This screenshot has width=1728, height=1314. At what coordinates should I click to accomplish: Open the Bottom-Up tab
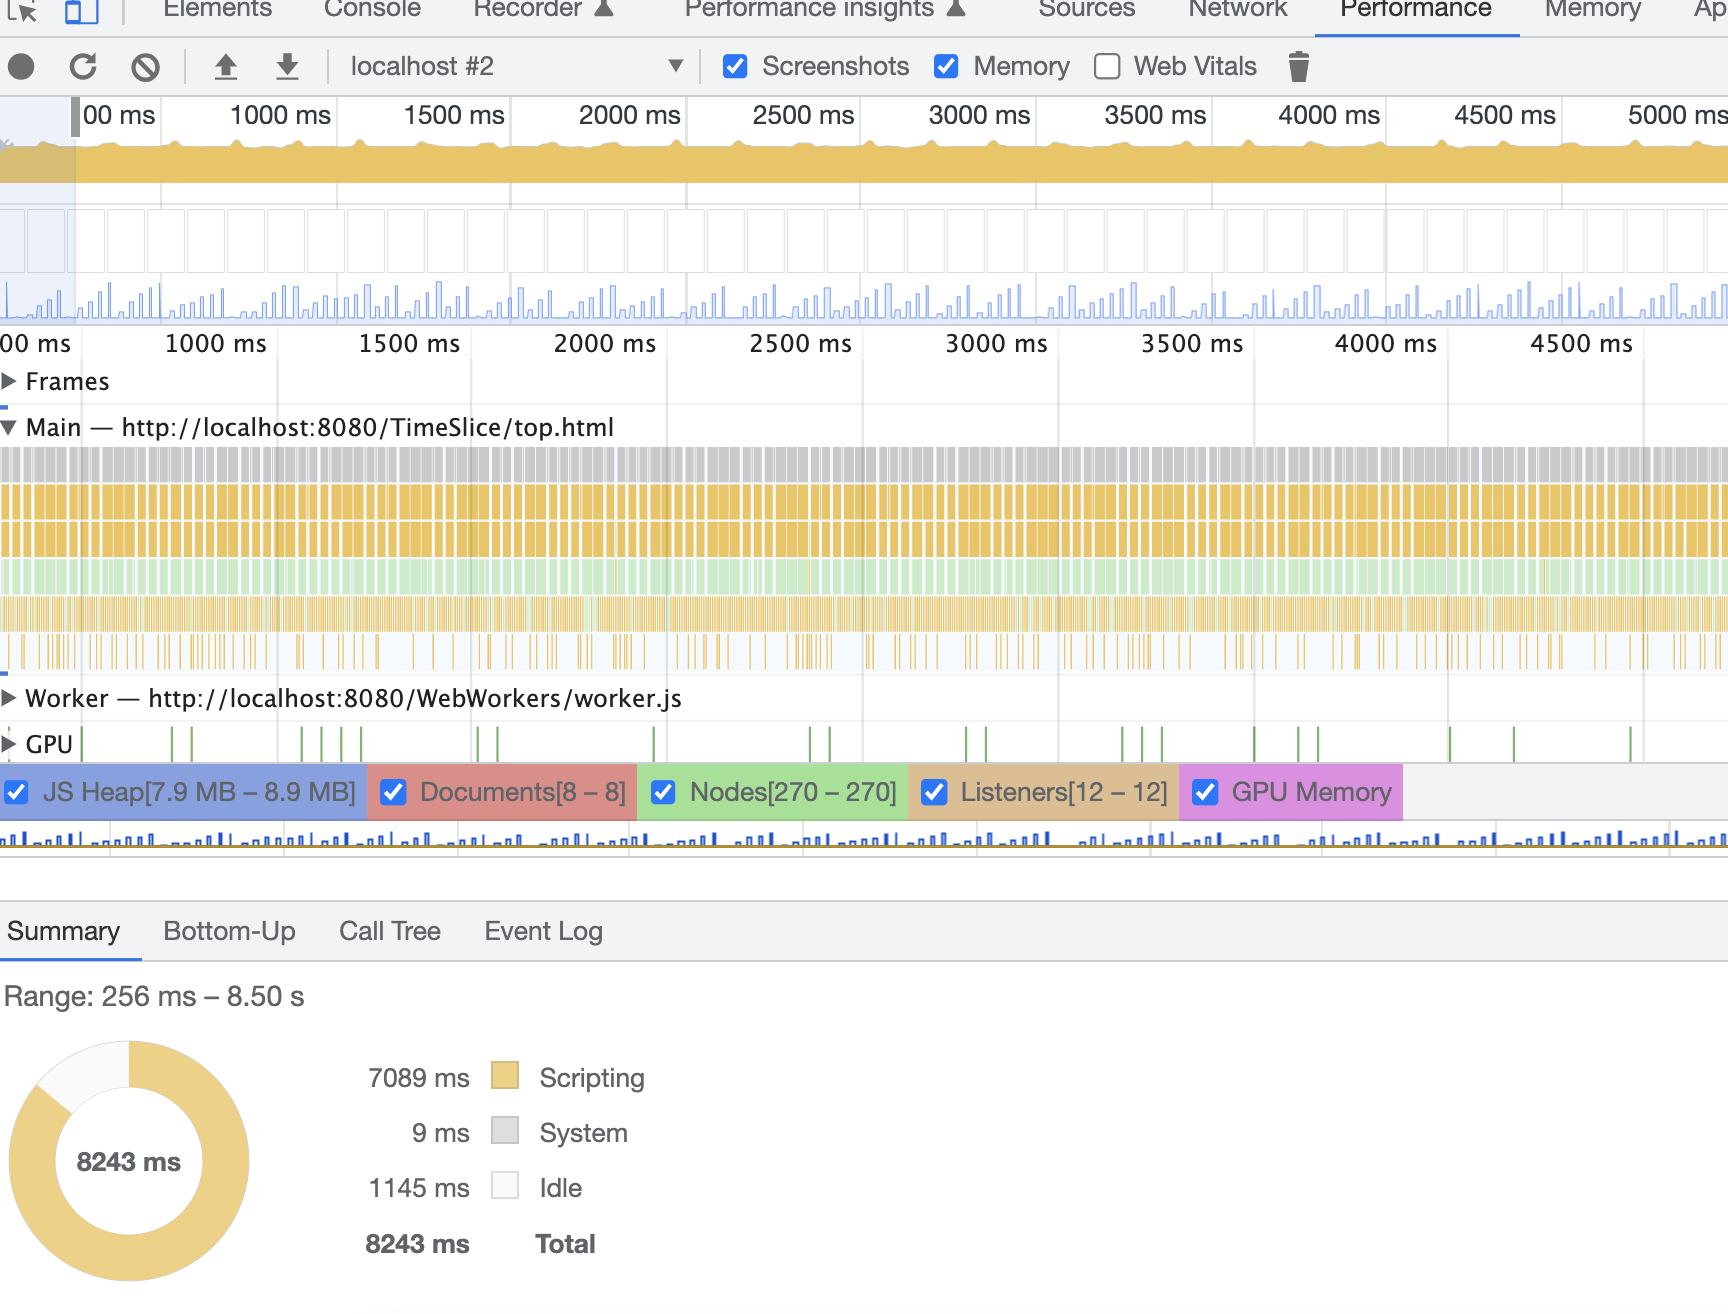click(x=229, y=932)
